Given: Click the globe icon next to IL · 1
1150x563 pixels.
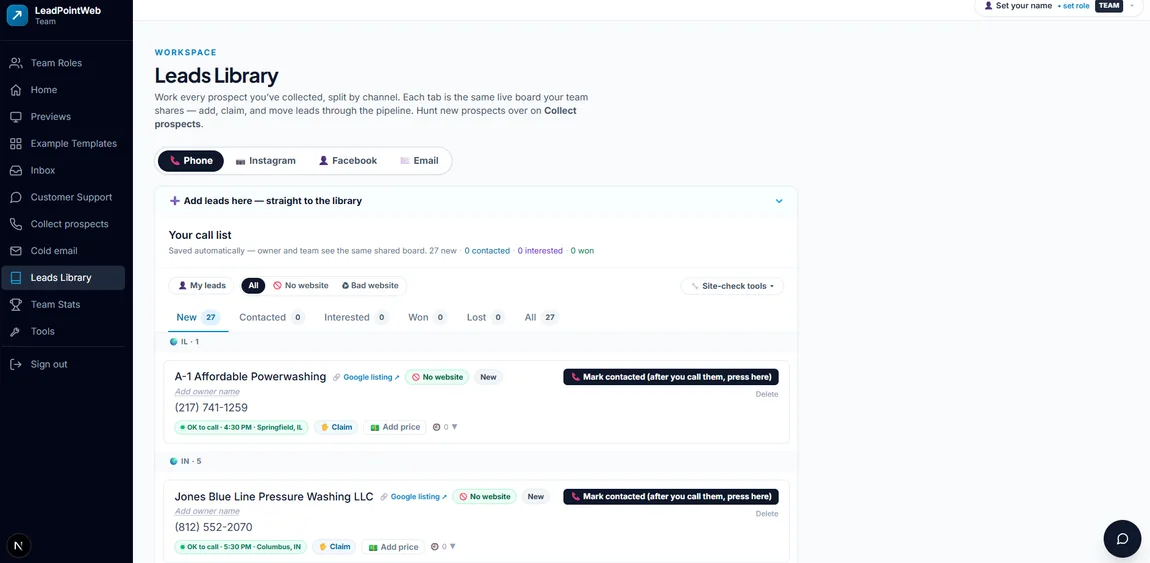Looking at the screenshot, I should click(174, 342).
